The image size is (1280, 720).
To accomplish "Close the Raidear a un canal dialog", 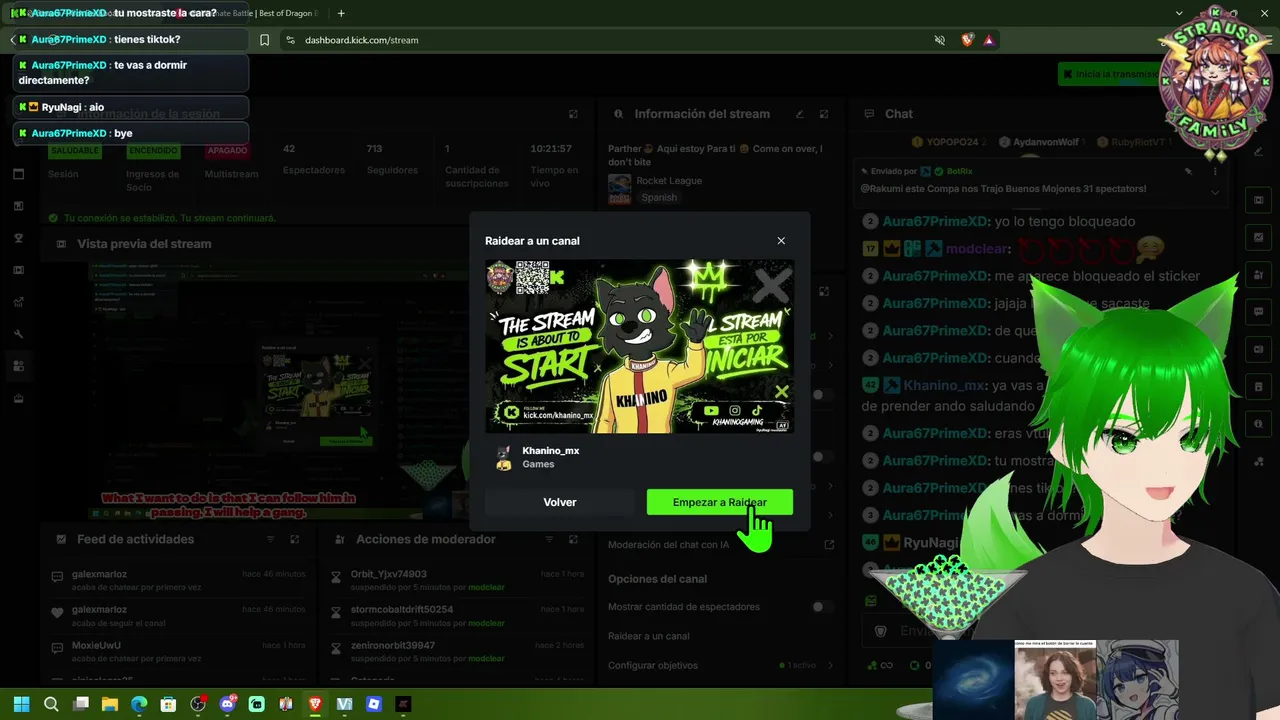I will (781, 241).
